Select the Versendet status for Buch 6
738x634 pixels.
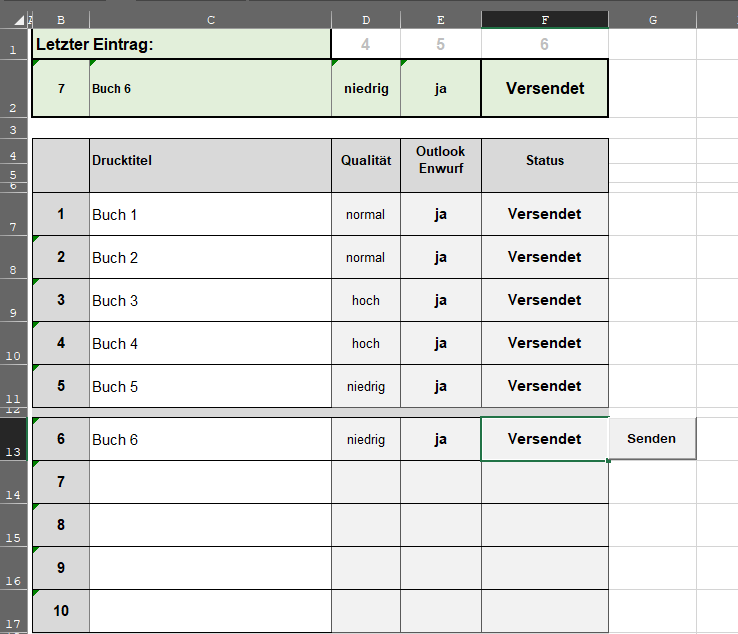[545, 439]
